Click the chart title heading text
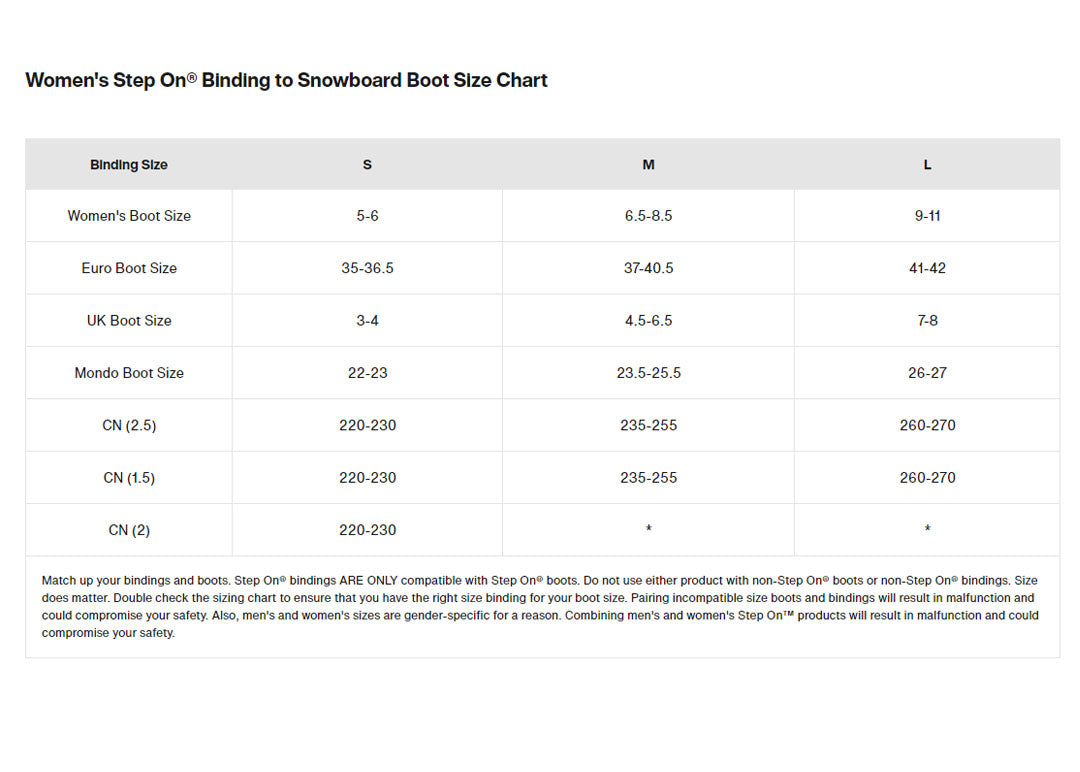 point(286,81)
